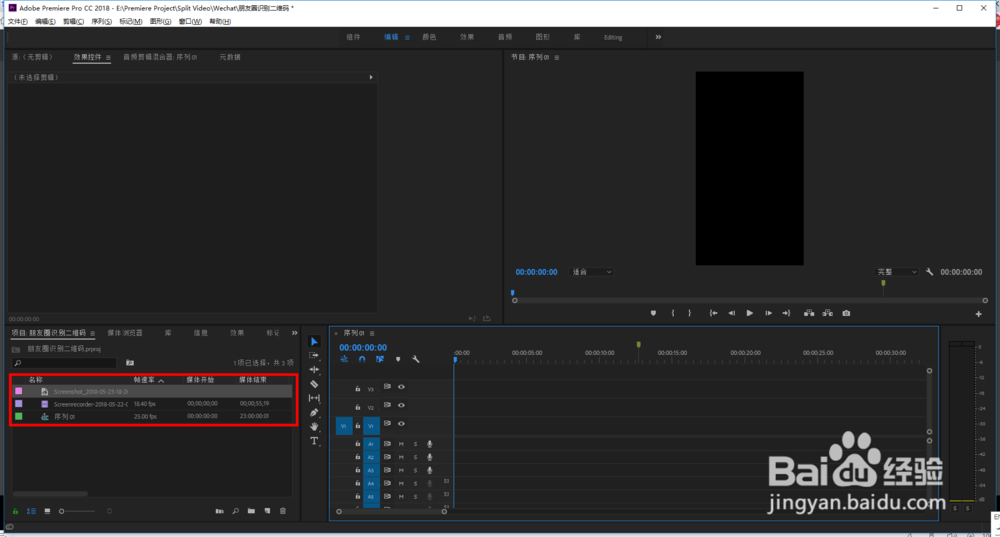Open Program monitor button editor plus
This screenshot has width=1000, height=537.
[x=978, y=314]
